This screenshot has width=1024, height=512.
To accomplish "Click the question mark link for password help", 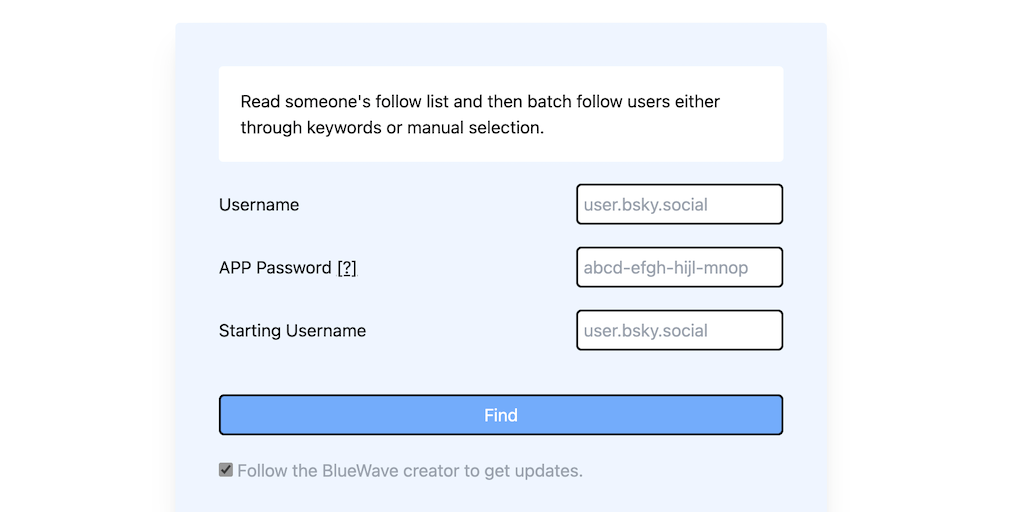I will (346, 268).
